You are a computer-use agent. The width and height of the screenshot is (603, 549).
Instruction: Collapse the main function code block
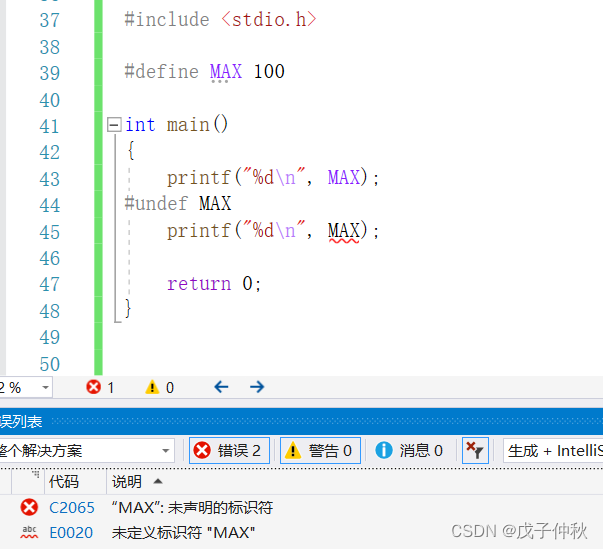tap(114, 125)
